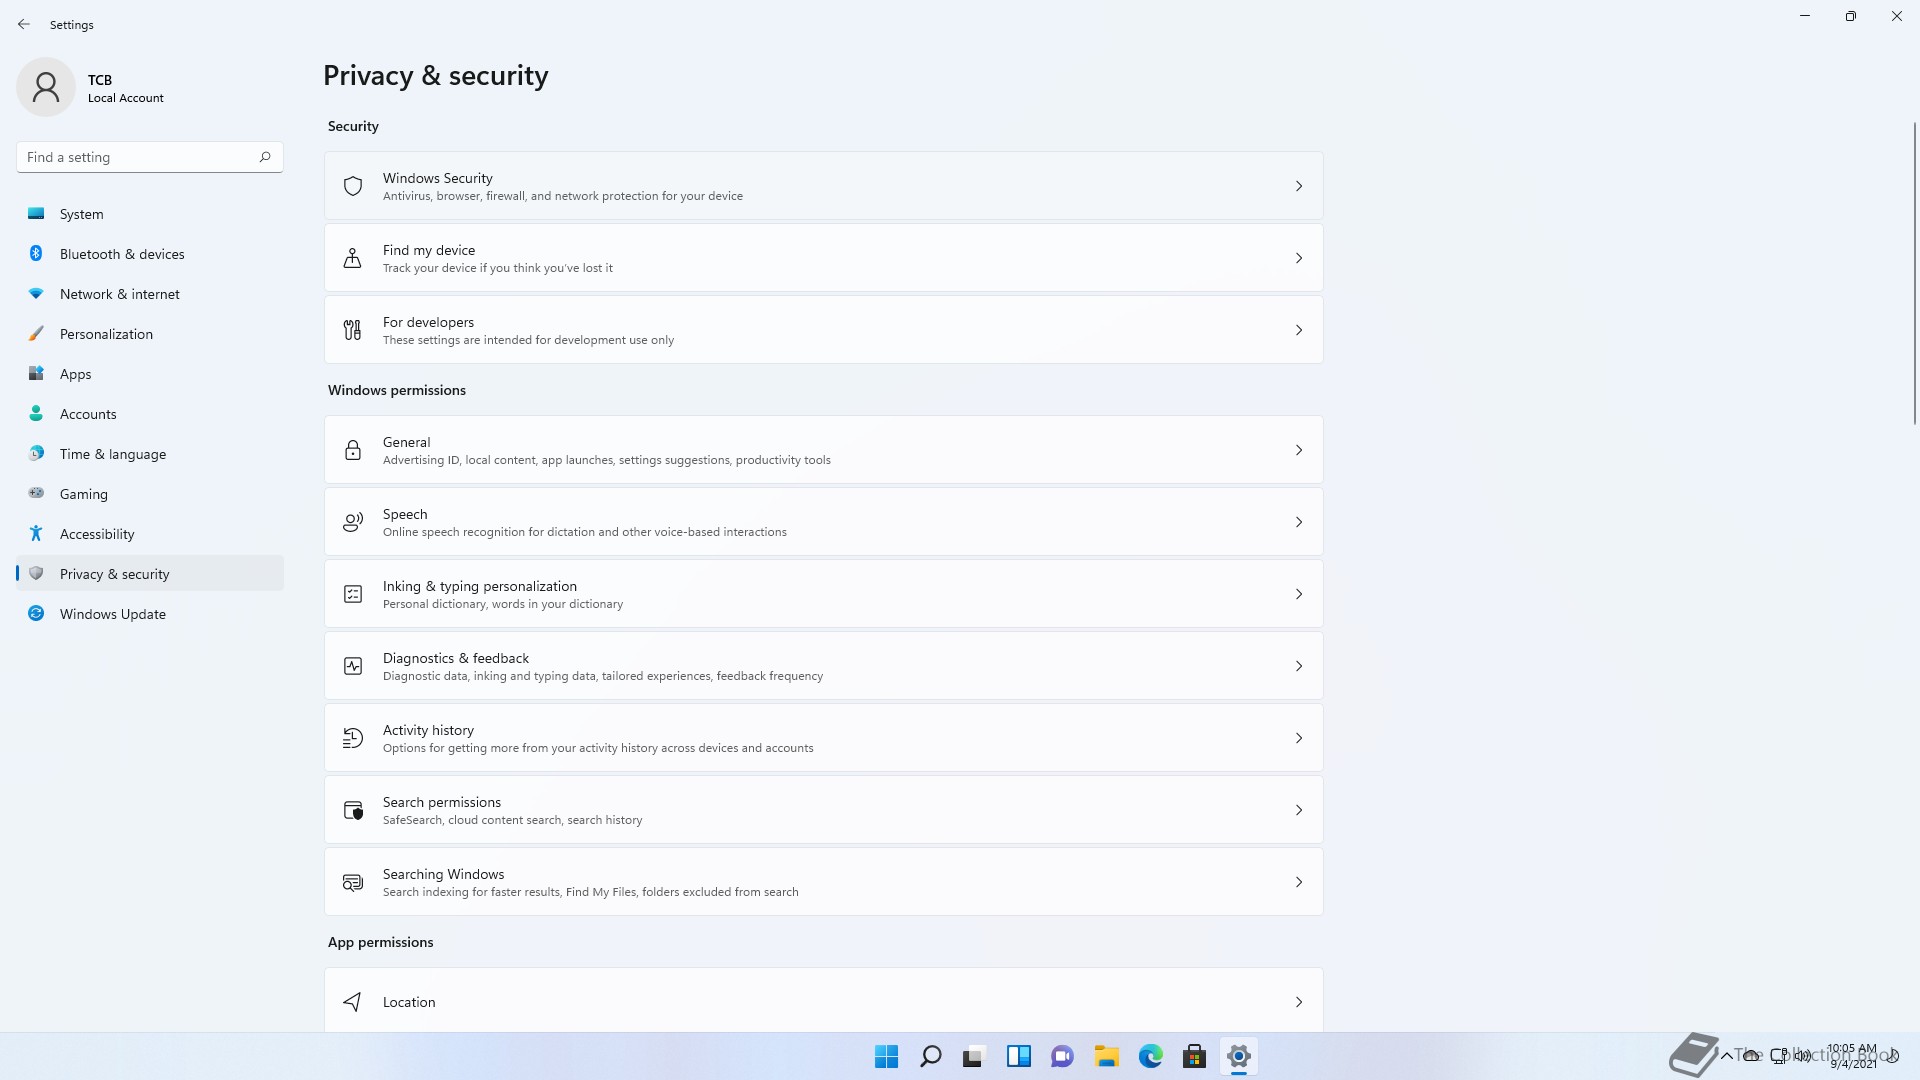Click the For developers tools icon
1920x1080 pixels.
tap(352, 330)
